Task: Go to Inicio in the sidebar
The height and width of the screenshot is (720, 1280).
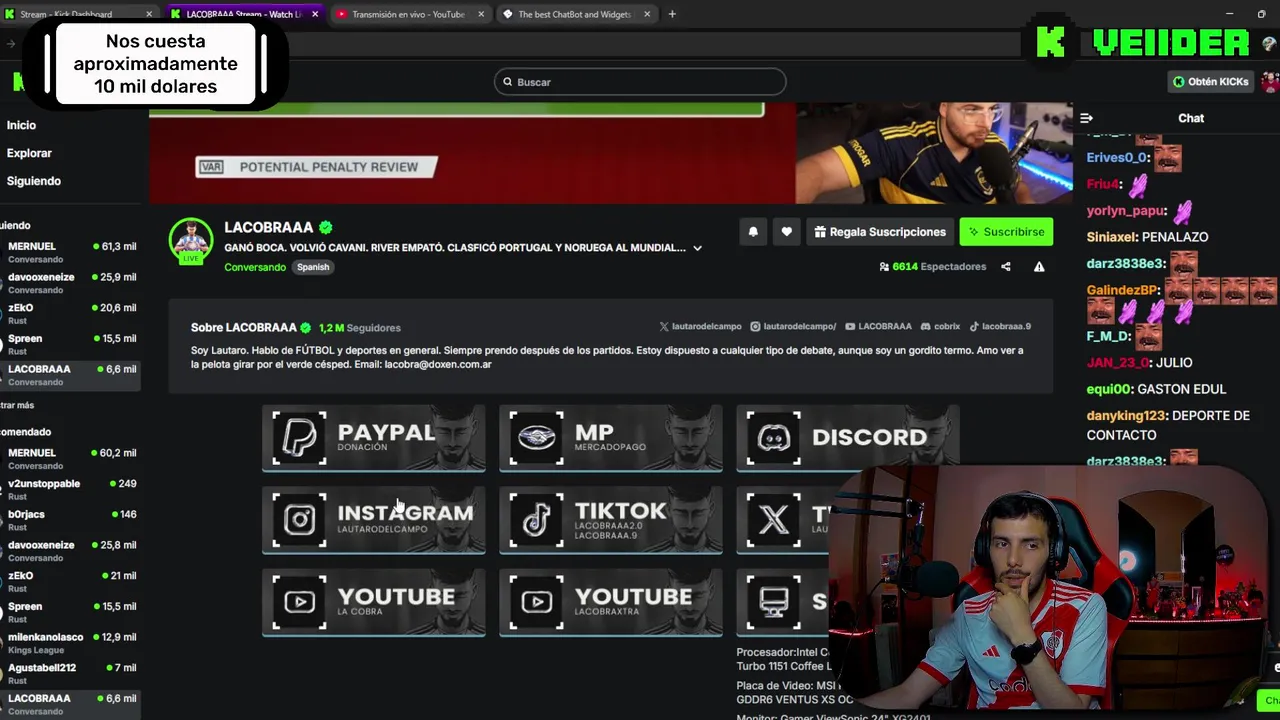Action: coord(21,125)
